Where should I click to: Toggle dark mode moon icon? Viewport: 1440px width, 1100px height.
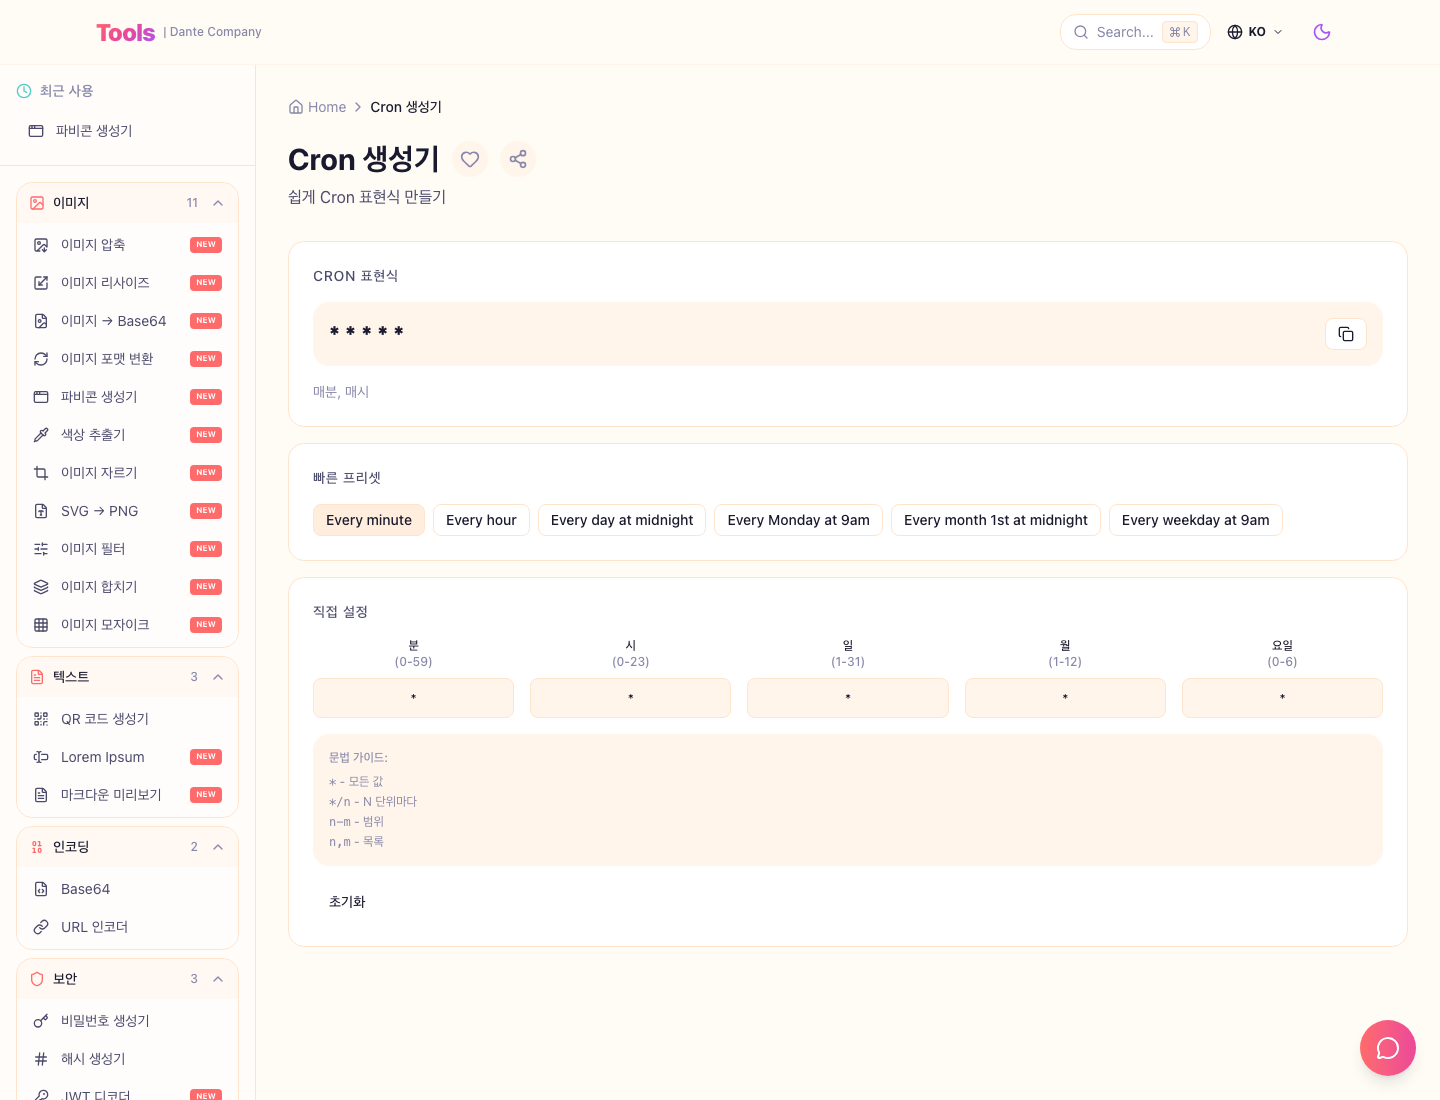tap(1321, 32)
